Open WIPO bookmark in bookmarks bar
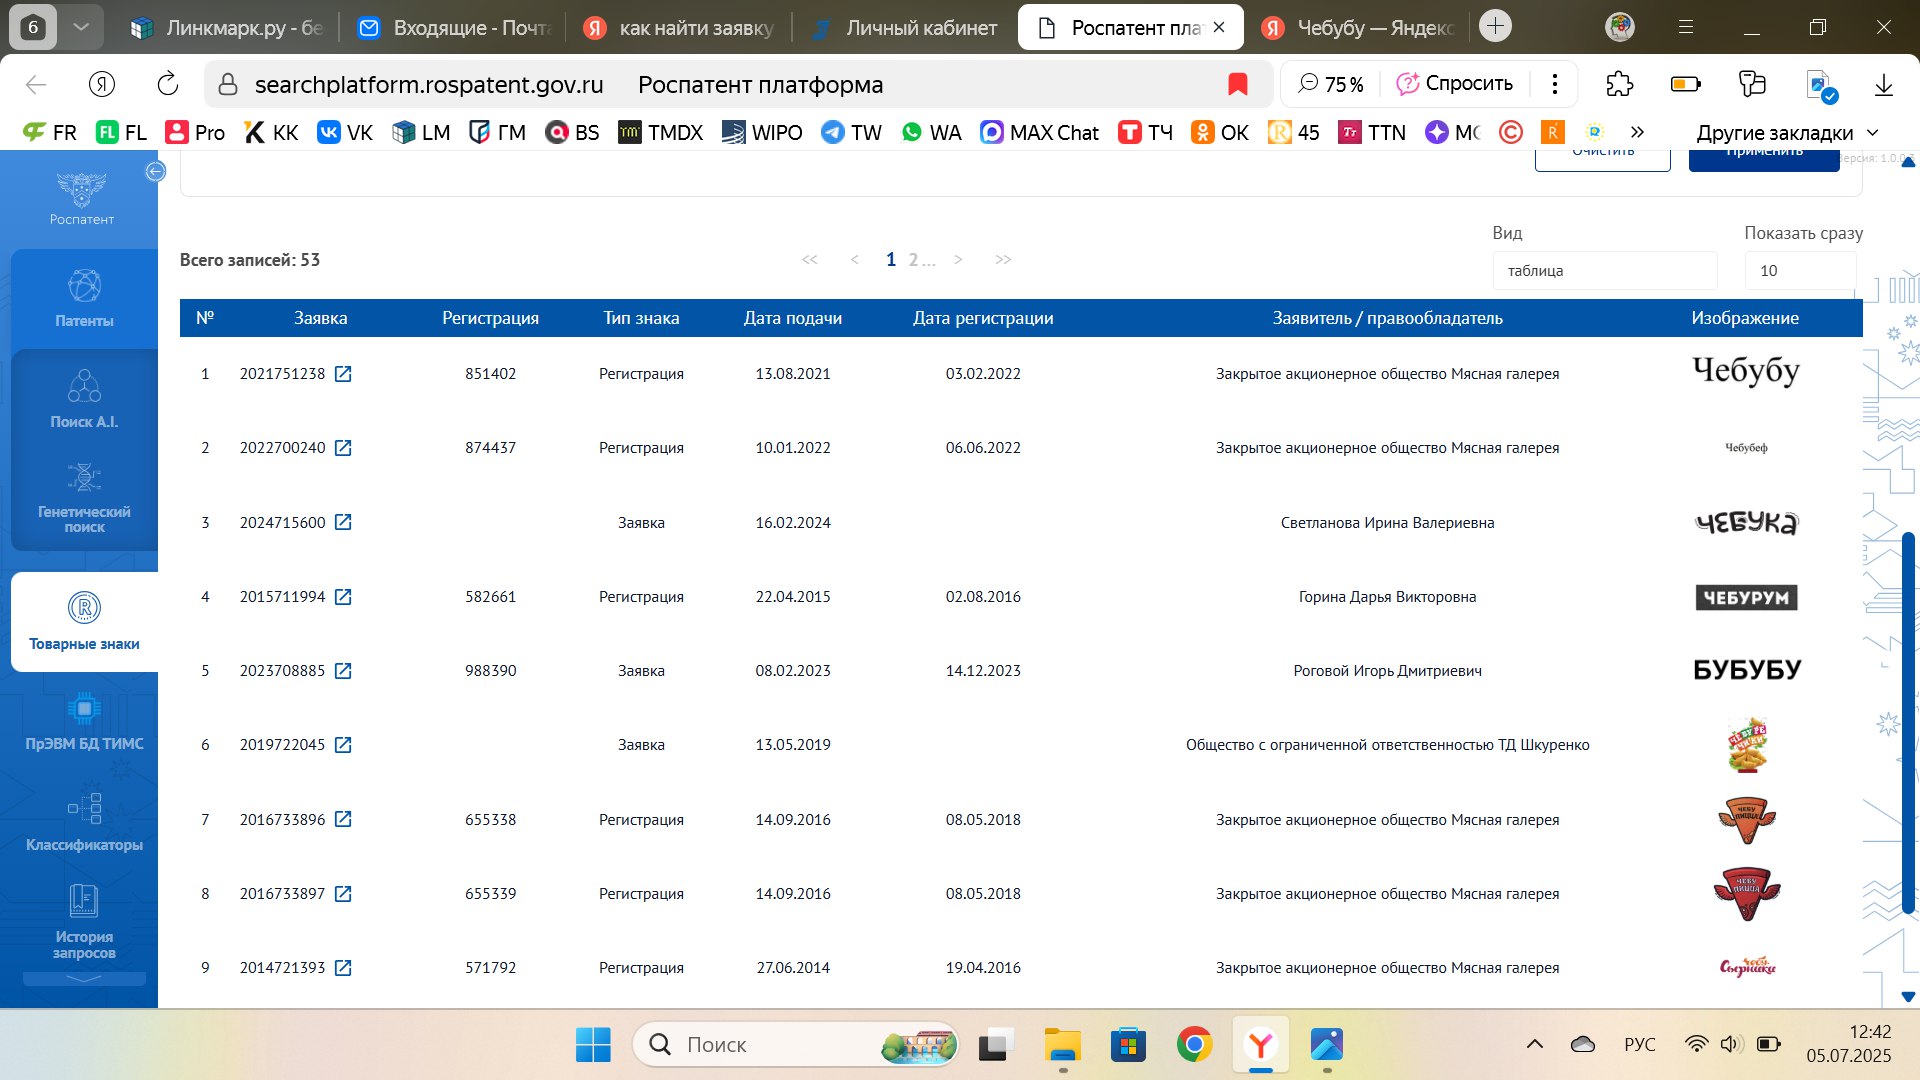Viewport: 1920px width, 1080px height. (762, 133)
